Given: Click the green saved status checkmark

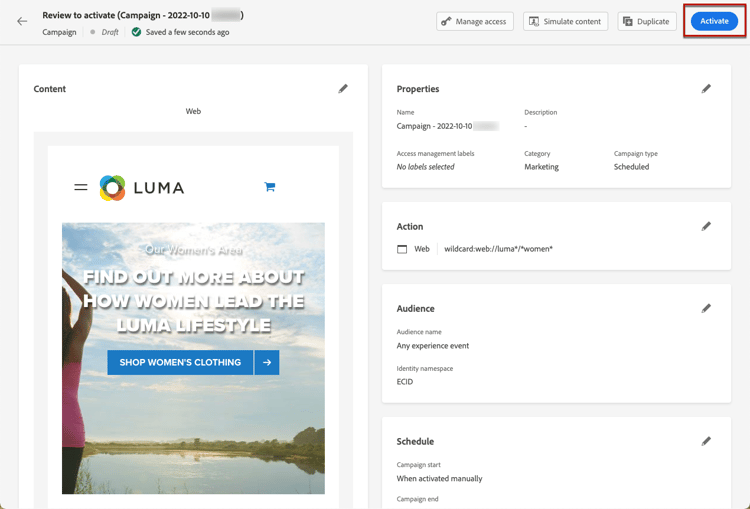Looking at the screenshot, I should coord(136,32).
